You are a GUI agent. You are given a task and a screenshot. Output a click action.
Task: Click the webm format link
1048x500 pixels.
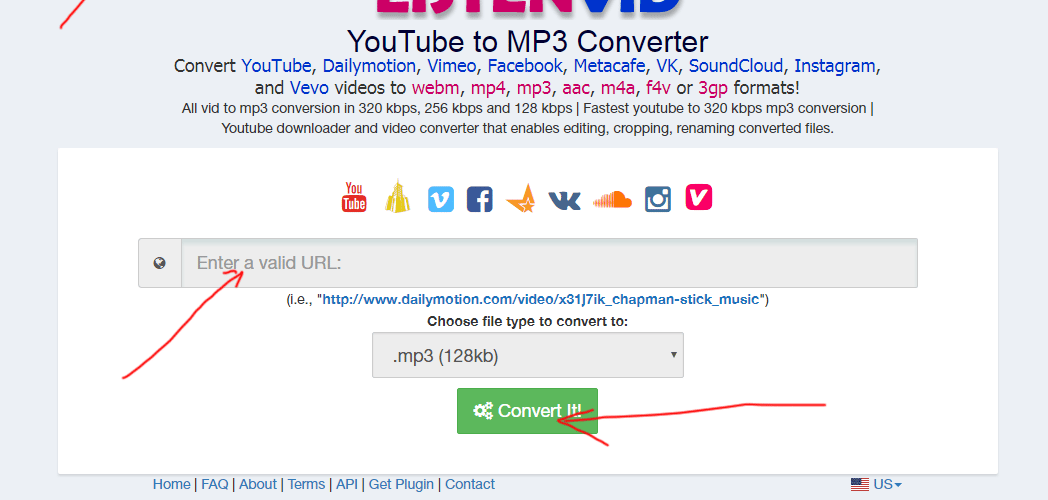[x=435, y=88]
